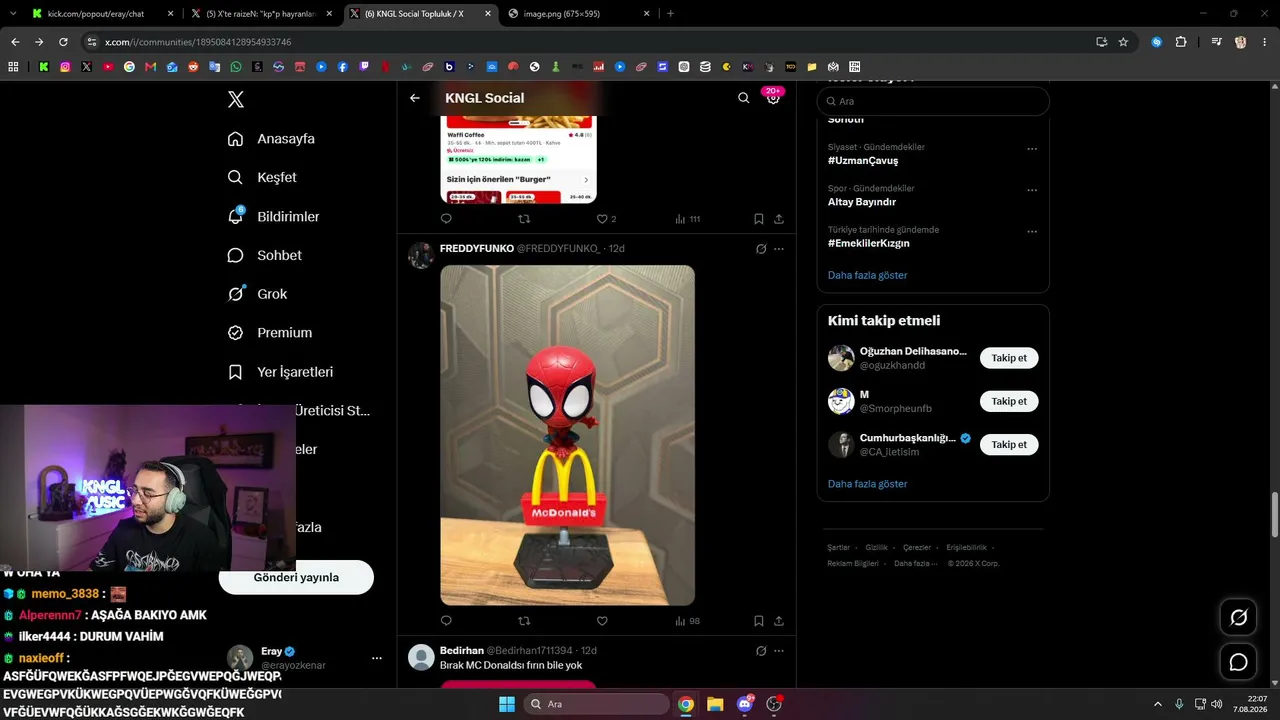Switch to the X'te raizeN browser tab
Image resolution: width=1280 pixels, height=720 pixels.
(x=261, y=14)
